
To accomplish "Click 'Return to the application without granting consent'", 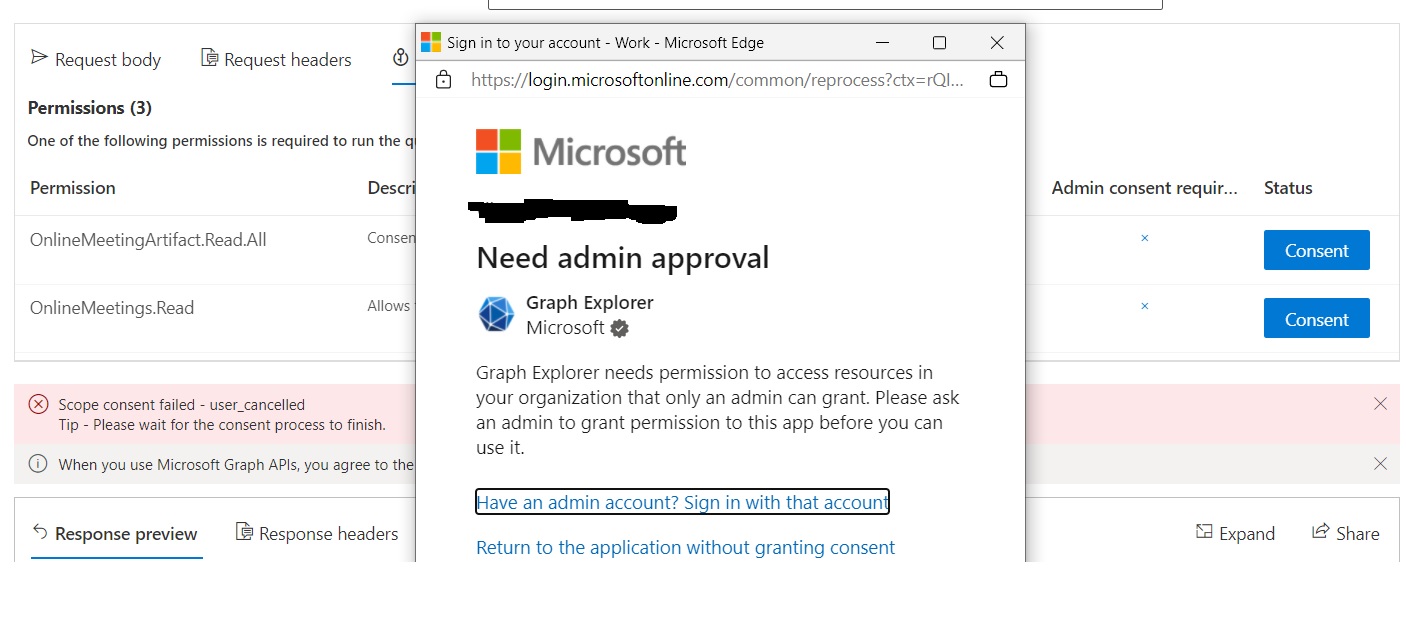I will click(x=685, y=548).
